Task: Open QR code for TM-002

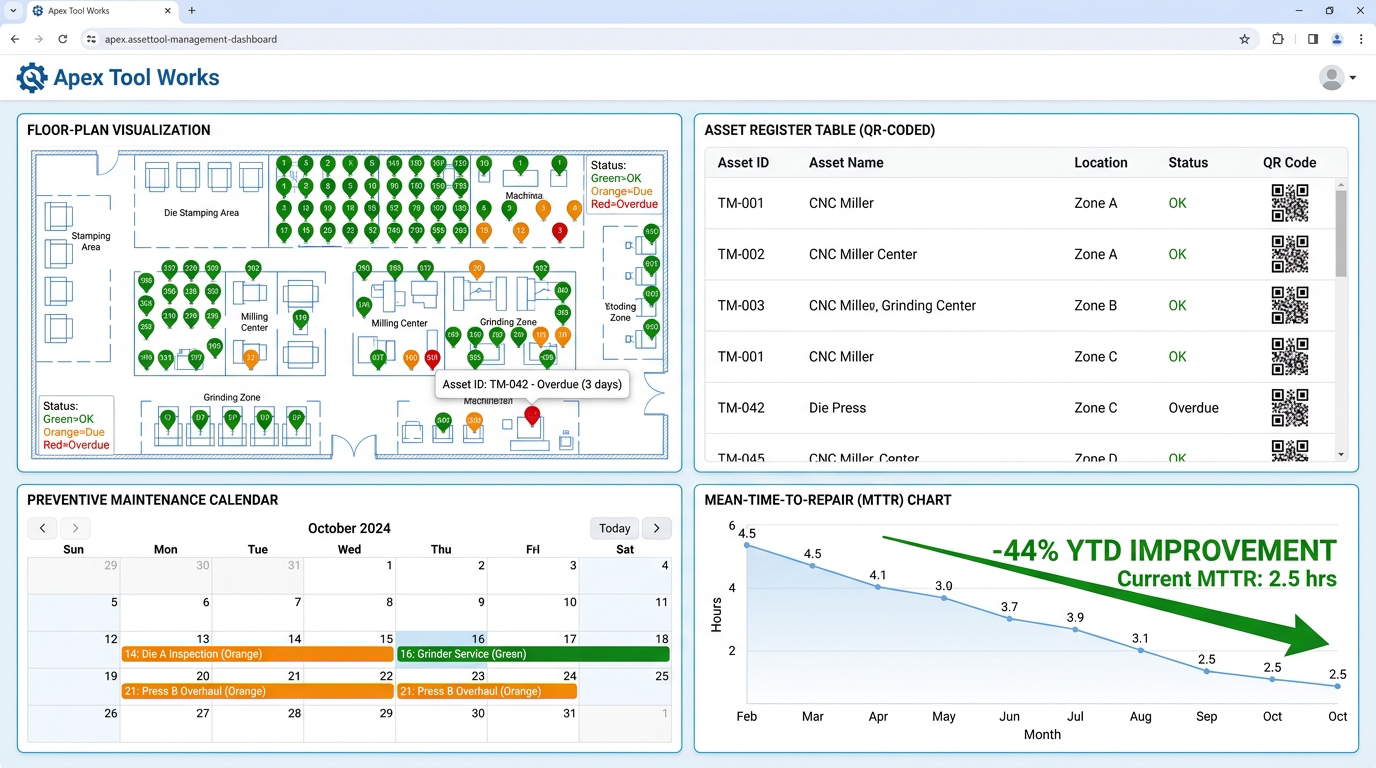Action: 1289,254
